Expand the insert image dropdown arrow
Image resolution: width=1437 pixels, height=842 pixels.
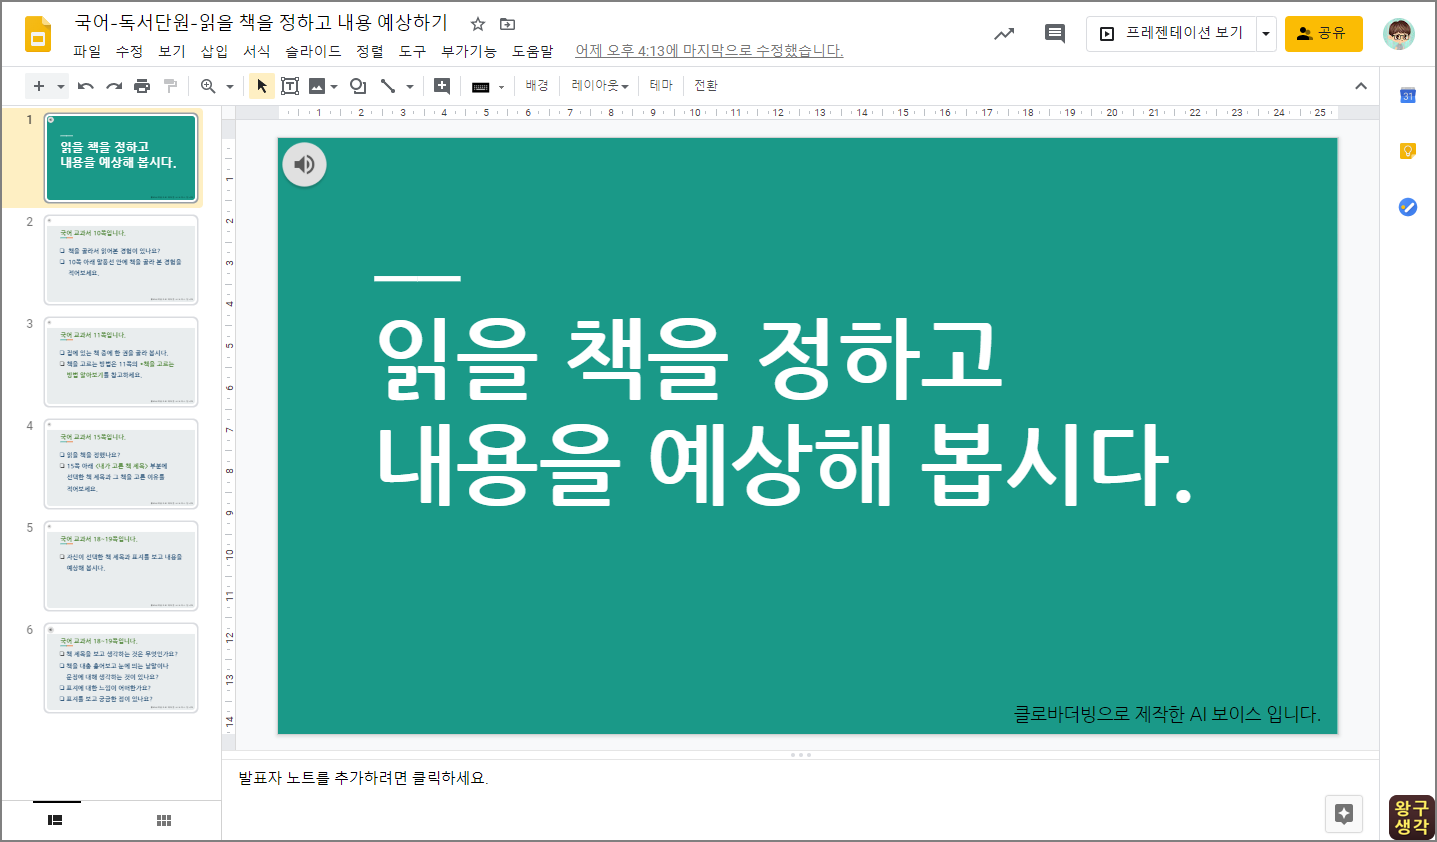tap(334, 86)
